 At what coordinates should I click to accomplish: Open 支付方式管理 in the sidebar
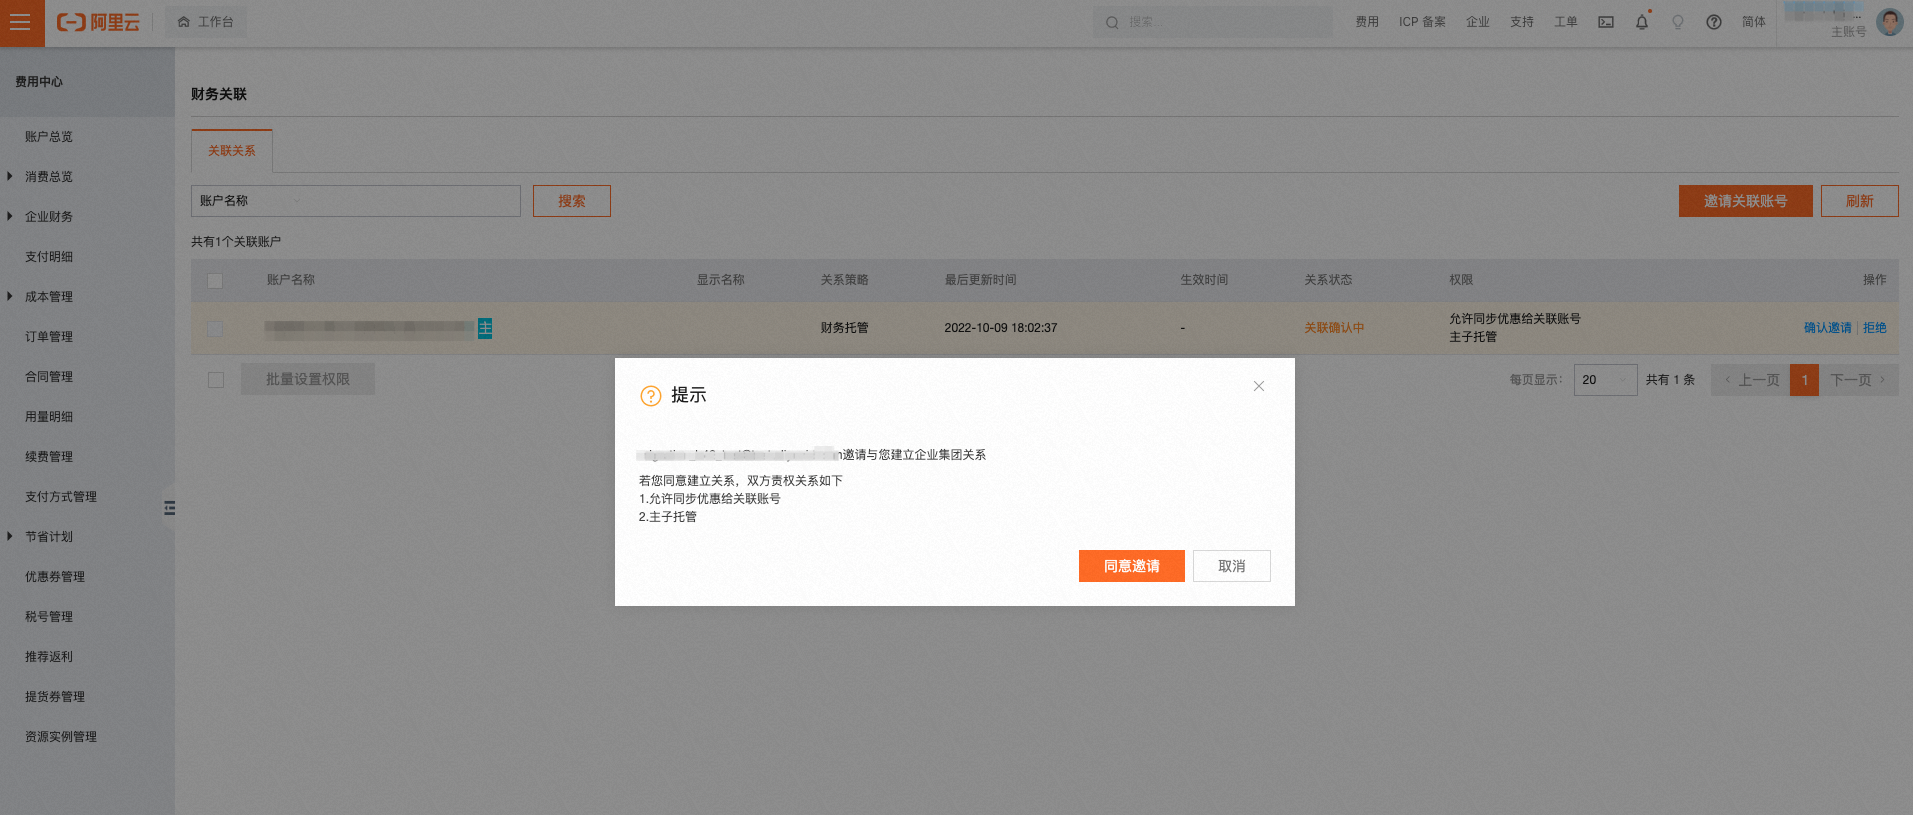(61, 497)
